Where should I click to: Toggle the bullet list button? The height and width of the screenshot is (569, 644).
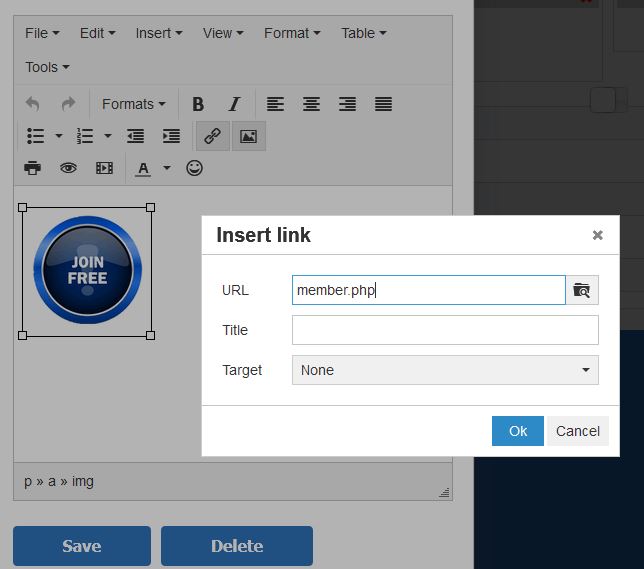[35, 136]
